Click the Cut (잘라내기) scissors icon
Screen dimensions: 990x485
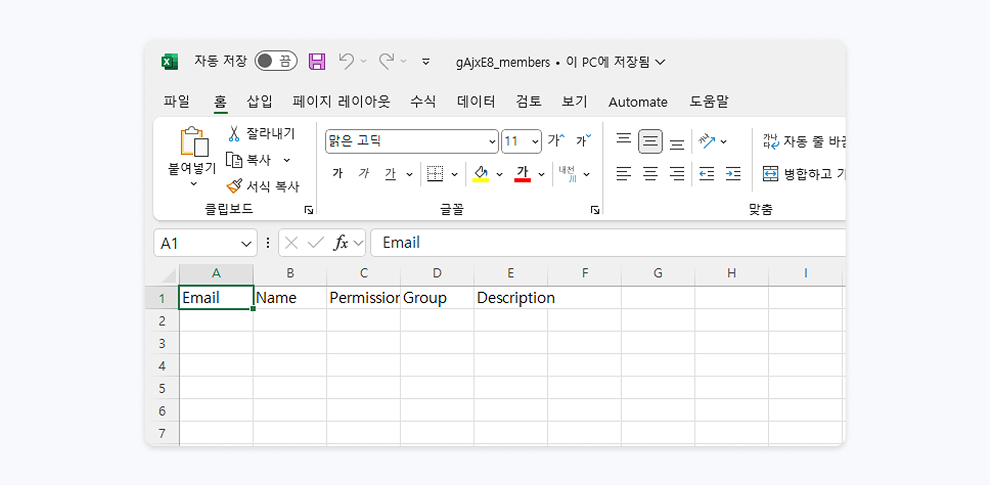click(x=235, y=133)
